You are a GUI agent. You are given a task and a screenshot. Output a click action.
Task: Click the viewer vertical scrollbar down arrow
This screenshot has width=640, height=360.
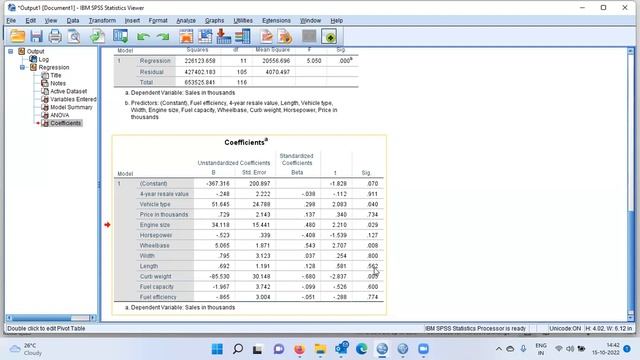pos(631,318)
